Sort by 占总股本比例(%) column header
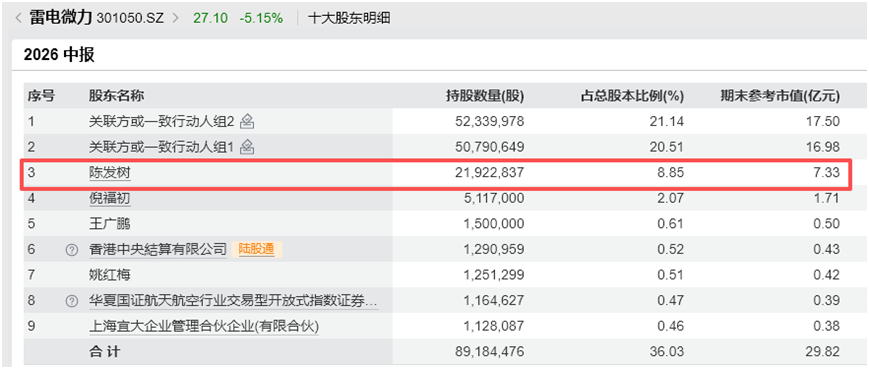The image size is (869, 369). coord(632,96)
